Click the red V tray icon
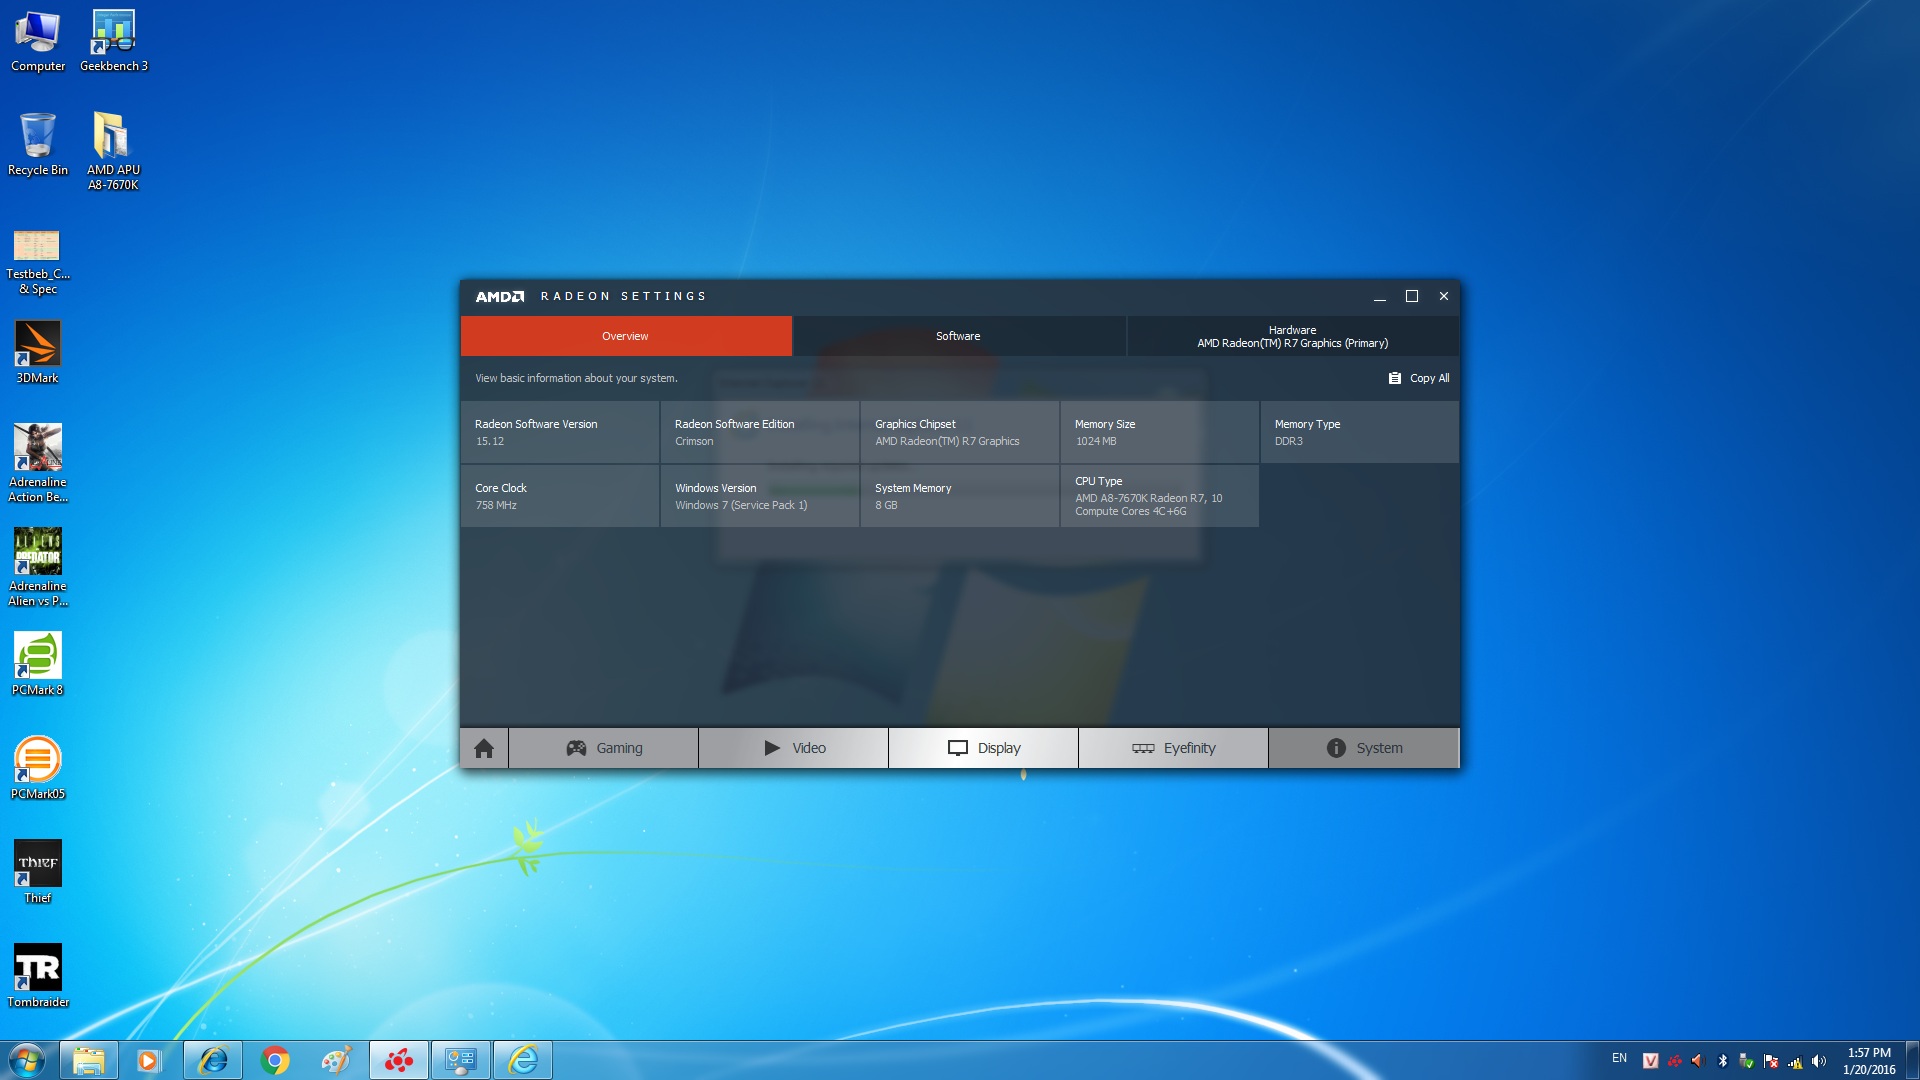The height and width of the screenshot is (1080, 1920). pos(1650,1061)
